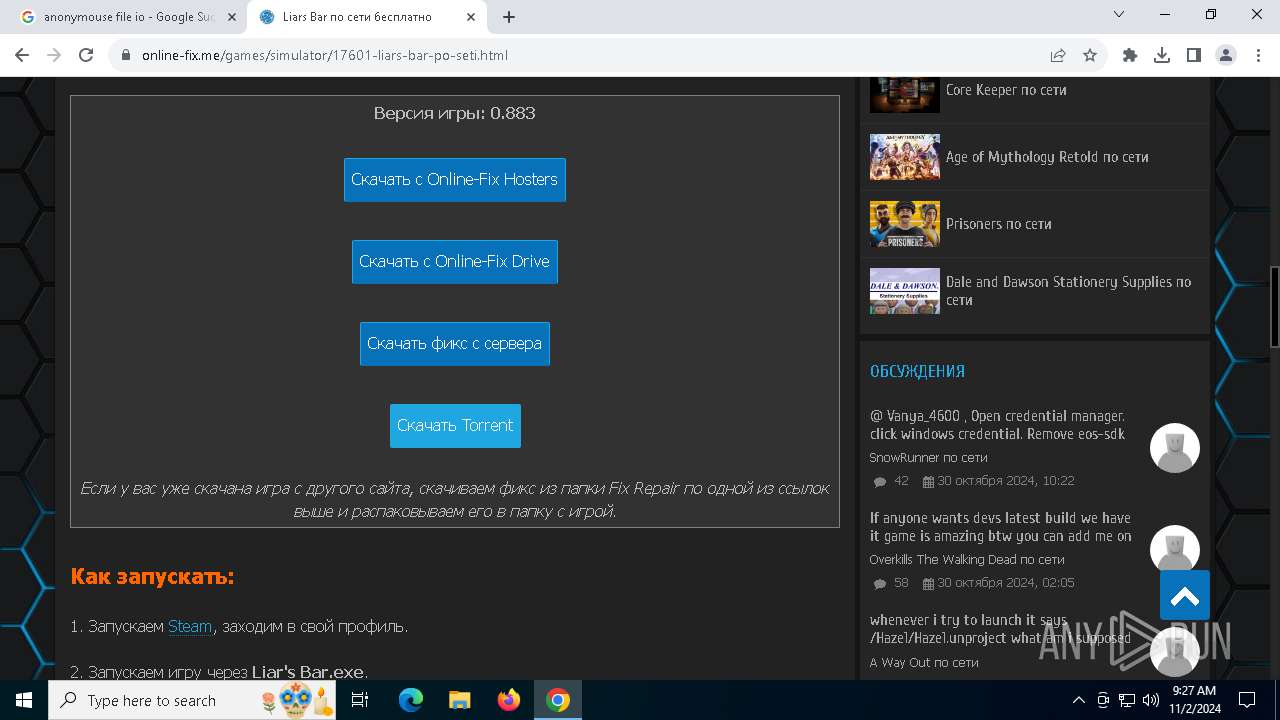Open the Windows Start menu
Viewport: 1280px width, 720px height.
tap(24, 700)
